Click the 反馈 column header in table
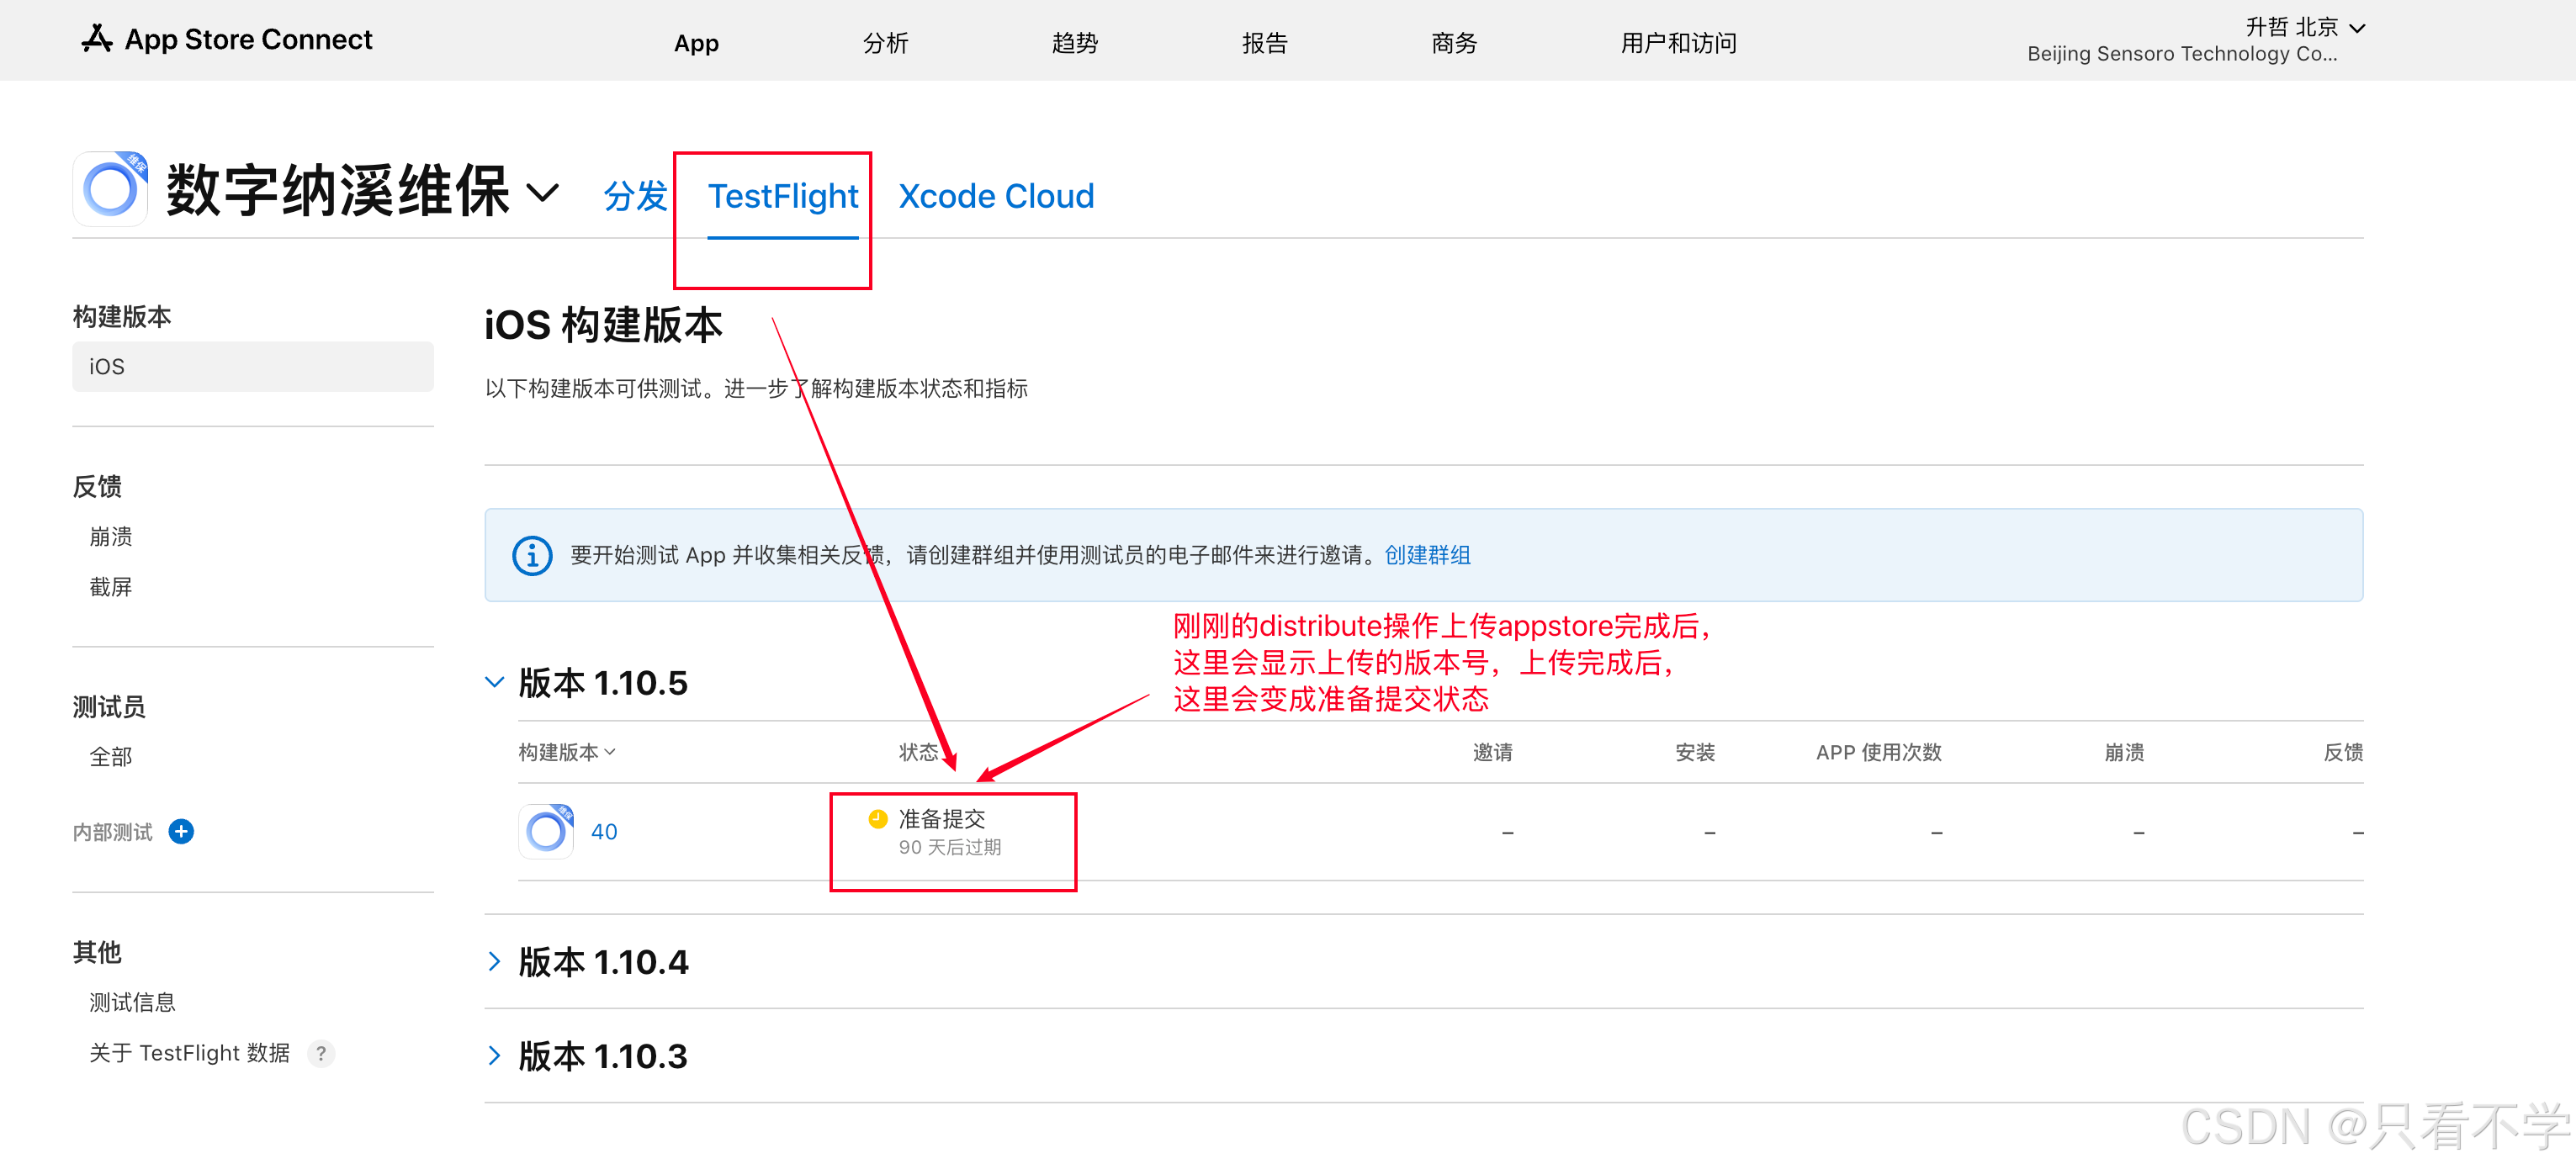Image resolution: width=2576 pixels, height=1169 pixels. click(x=2343, y=752)
